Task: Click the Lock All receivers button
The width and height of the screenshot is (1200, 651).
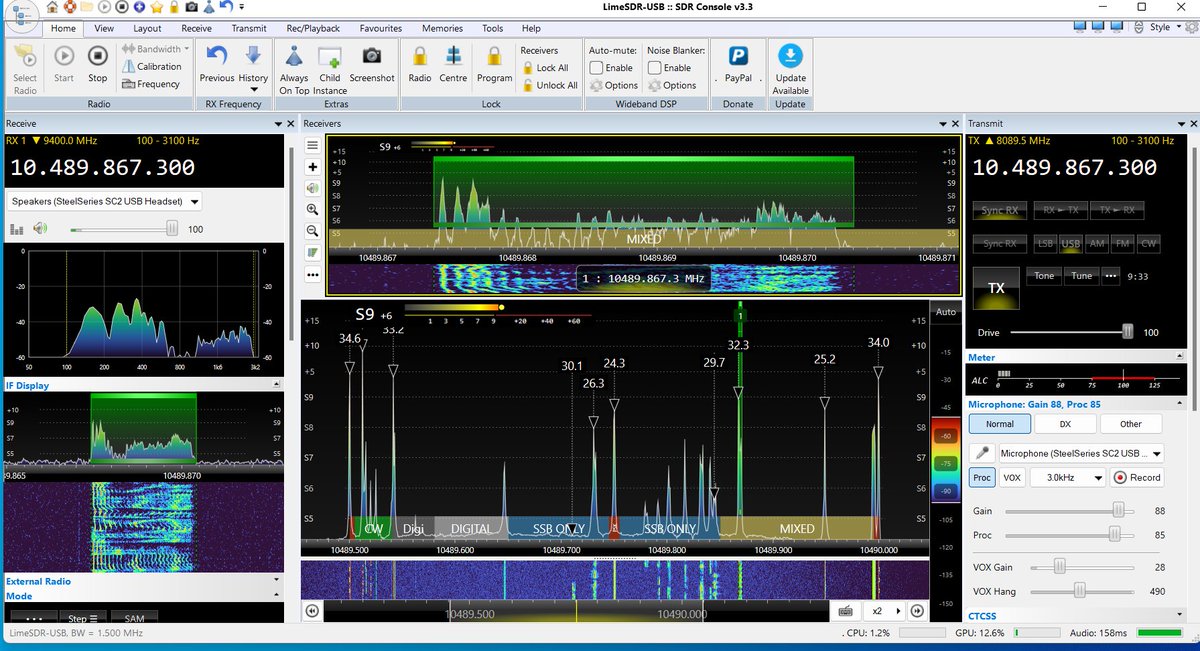Action: click(x=545, y=67)
